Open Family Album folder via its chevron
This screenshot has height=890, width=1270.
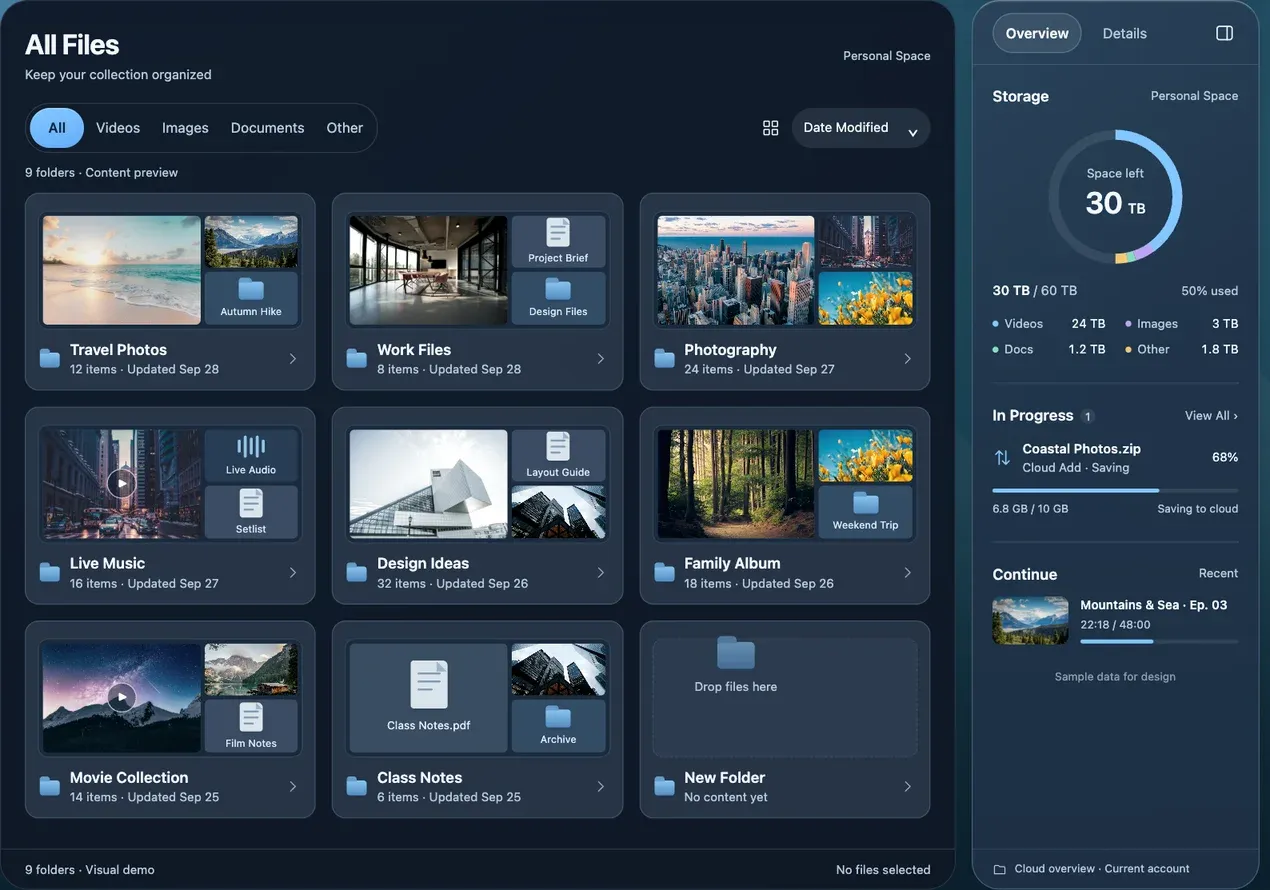(x=908, y=573)
